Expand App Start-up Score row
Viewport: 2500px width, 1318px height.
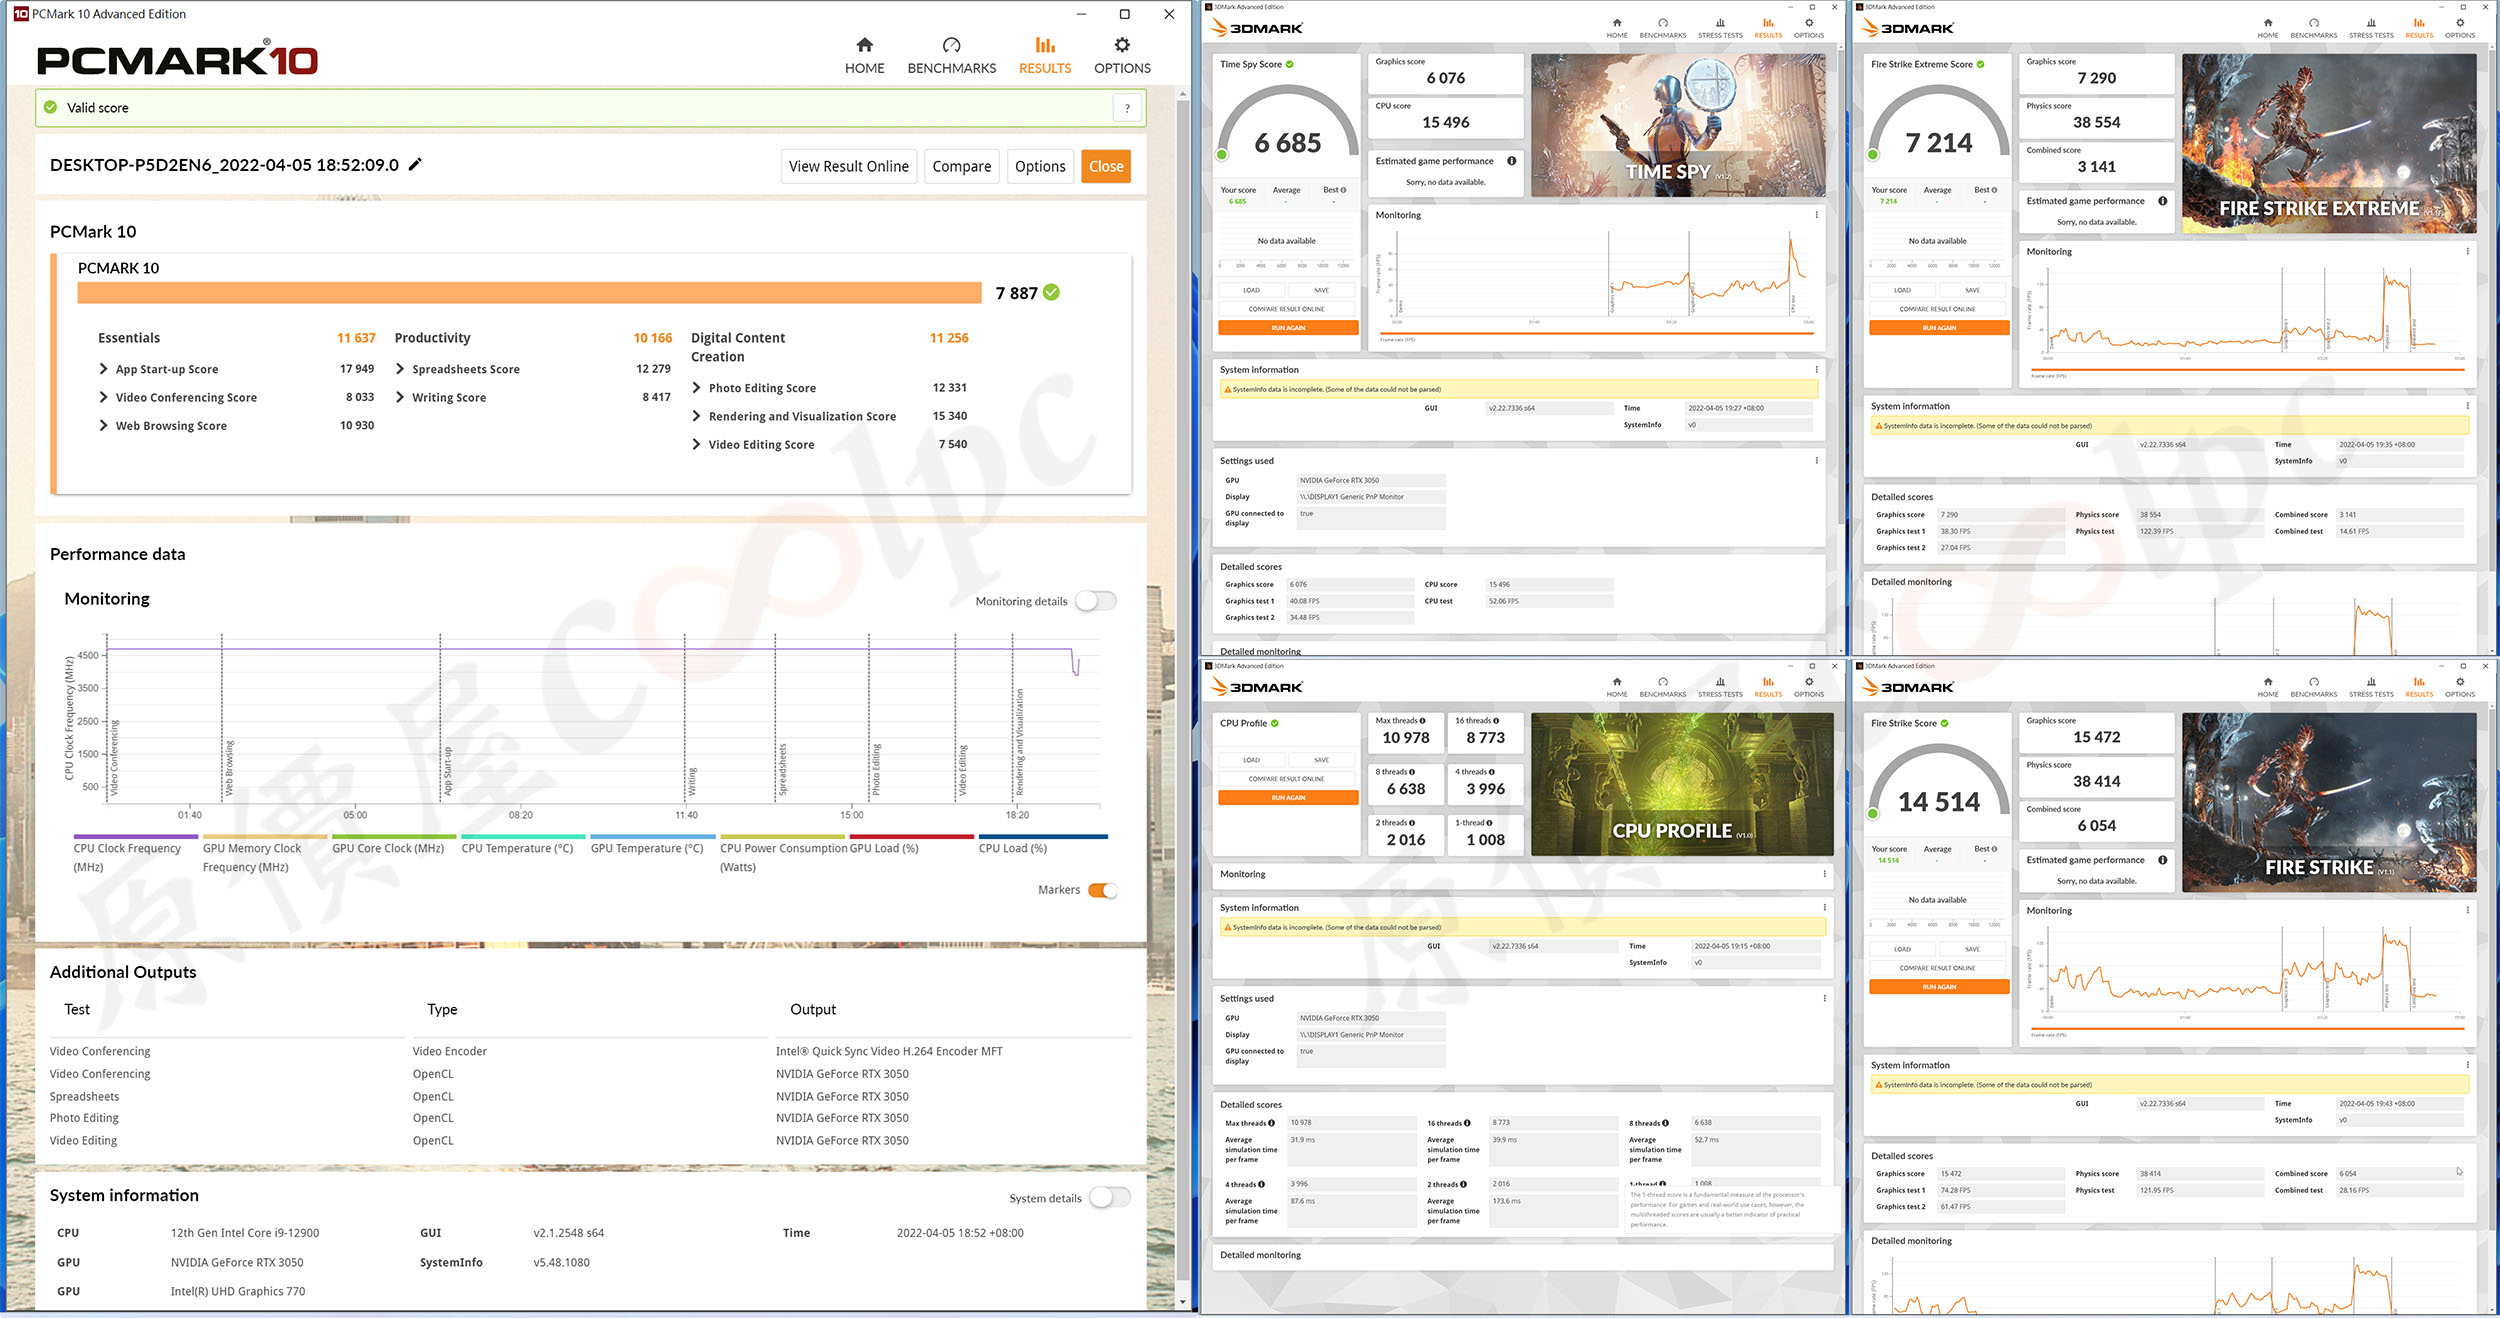coord(103,369)
